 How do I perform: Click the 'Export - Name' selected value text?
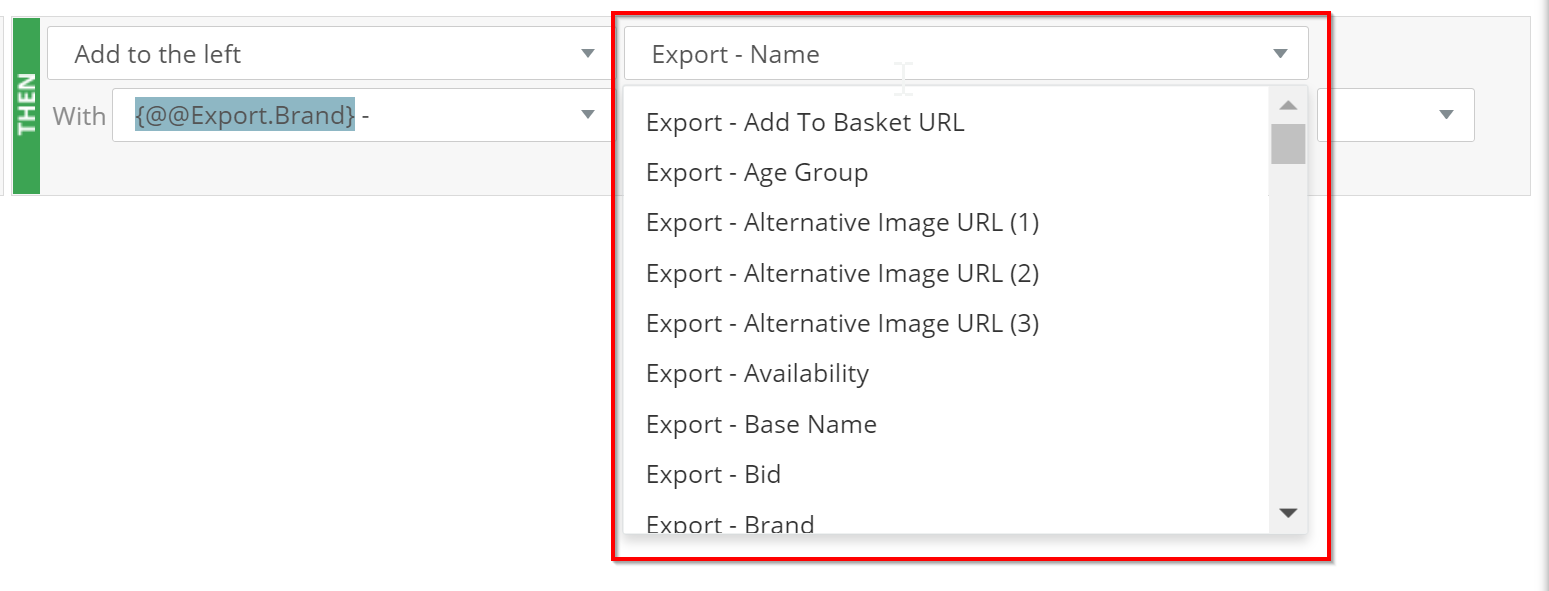tap(735, 54)
